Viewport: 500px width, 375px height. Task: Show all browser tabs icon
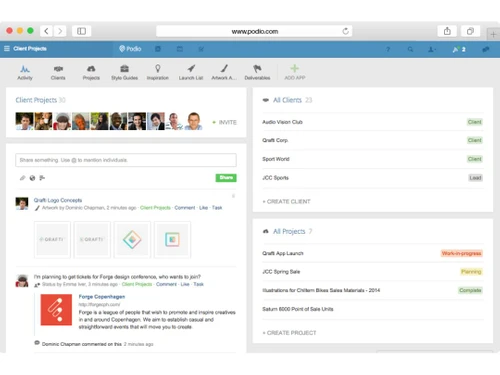[x=470, y=31]
